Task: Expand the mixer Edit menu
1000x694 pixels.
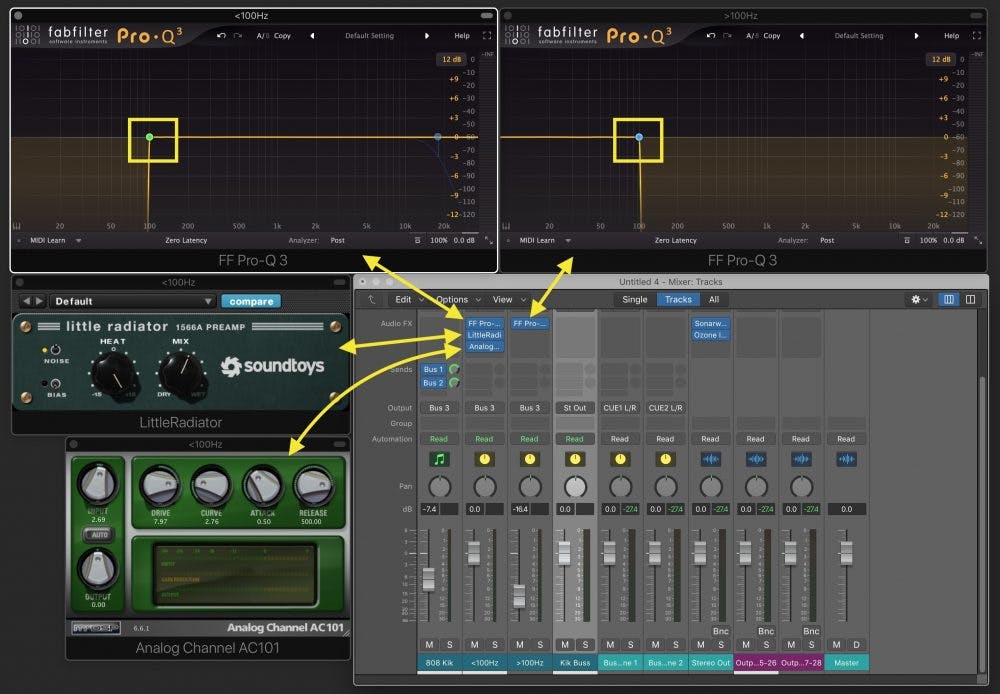Action: pyautogui.click(x=407, y=299)
